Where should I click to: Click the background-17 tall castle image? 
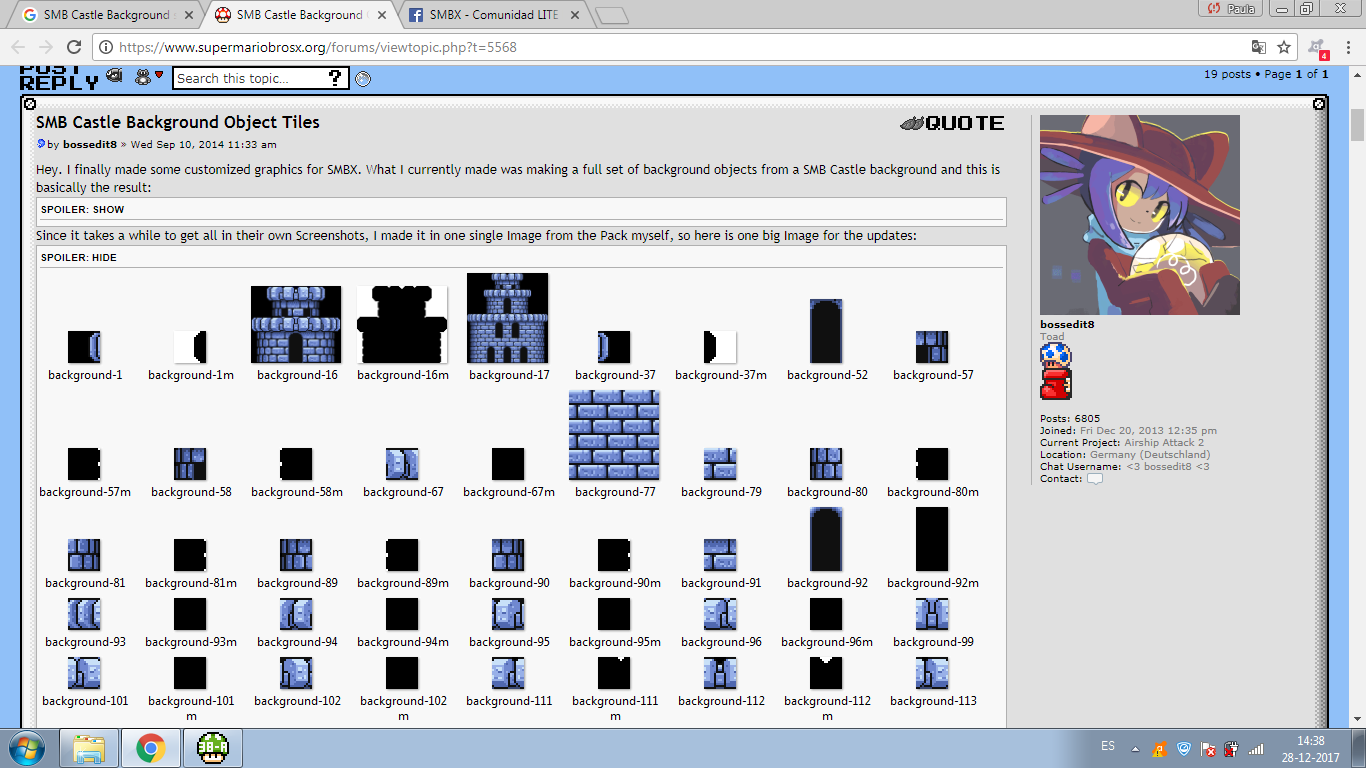point(508,318)
